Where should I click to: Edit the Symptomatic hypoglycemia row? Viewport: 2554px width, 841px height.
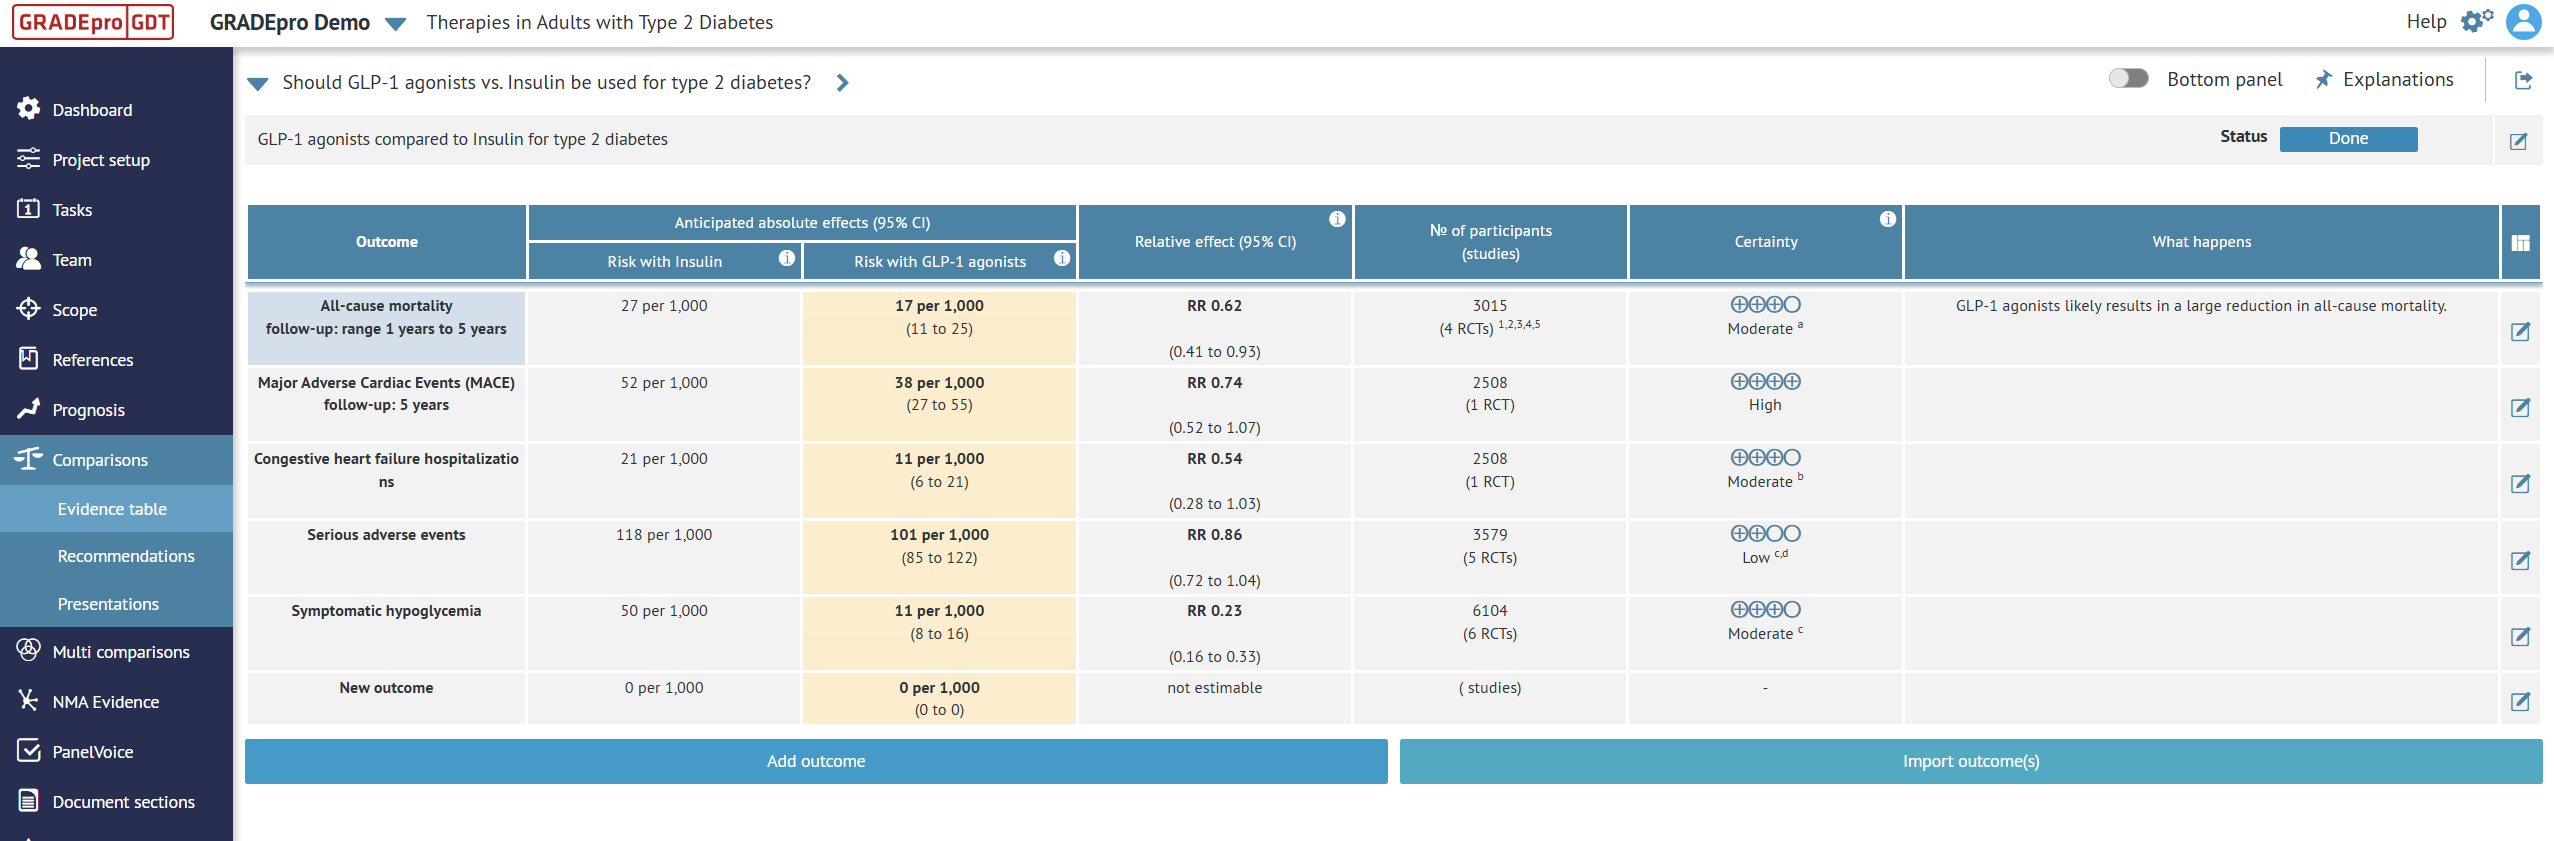pyautogui.click(x=2520, y=636)
